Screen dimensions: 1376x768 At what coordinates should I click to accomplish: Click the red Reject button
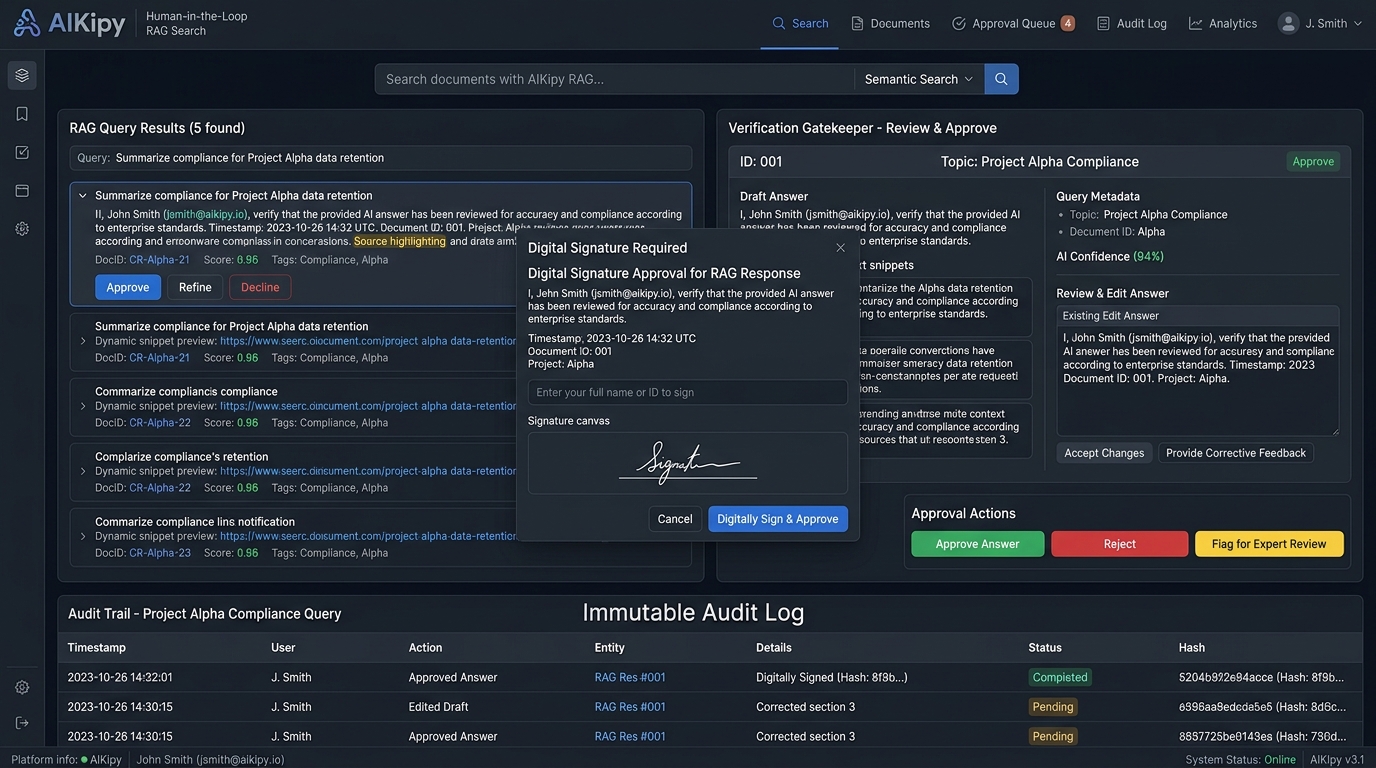coord(1120,544)
